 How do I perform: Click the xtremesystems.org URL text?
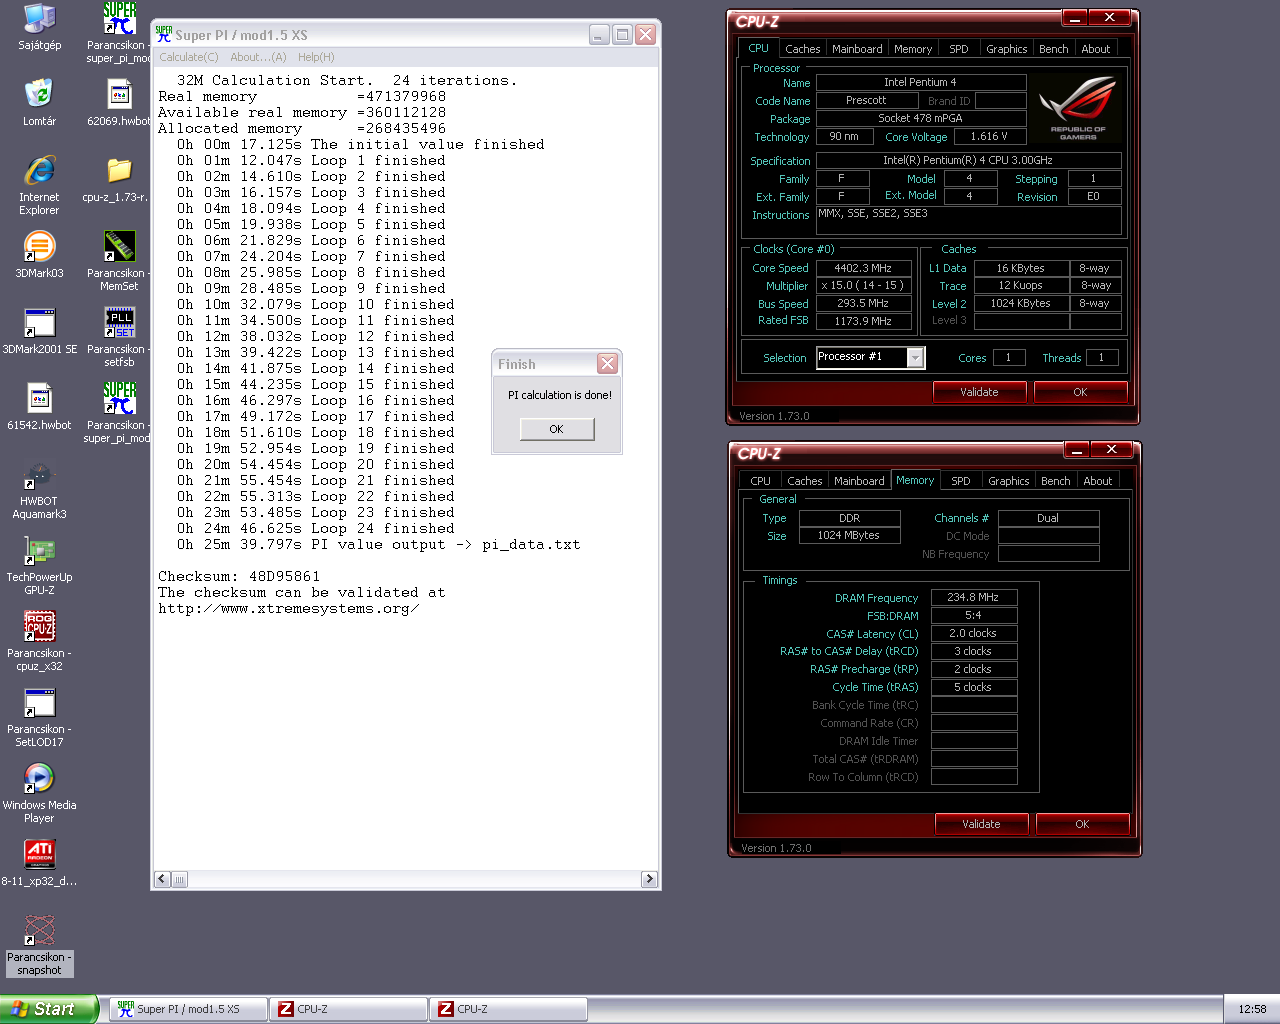289,608
